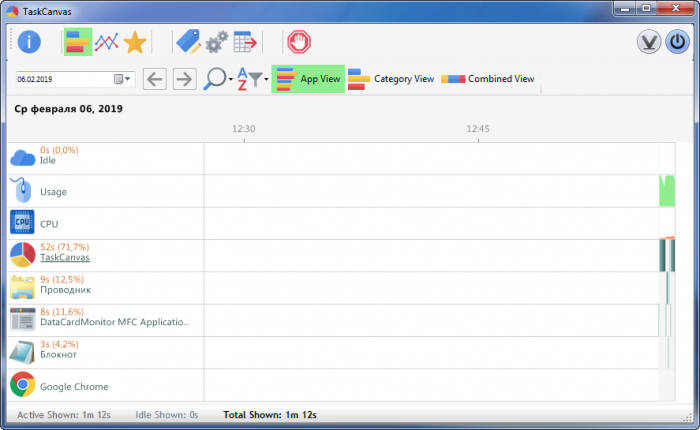Switch to App View
The height and width of the screenshot is (430, 700).
coord(308,79)
